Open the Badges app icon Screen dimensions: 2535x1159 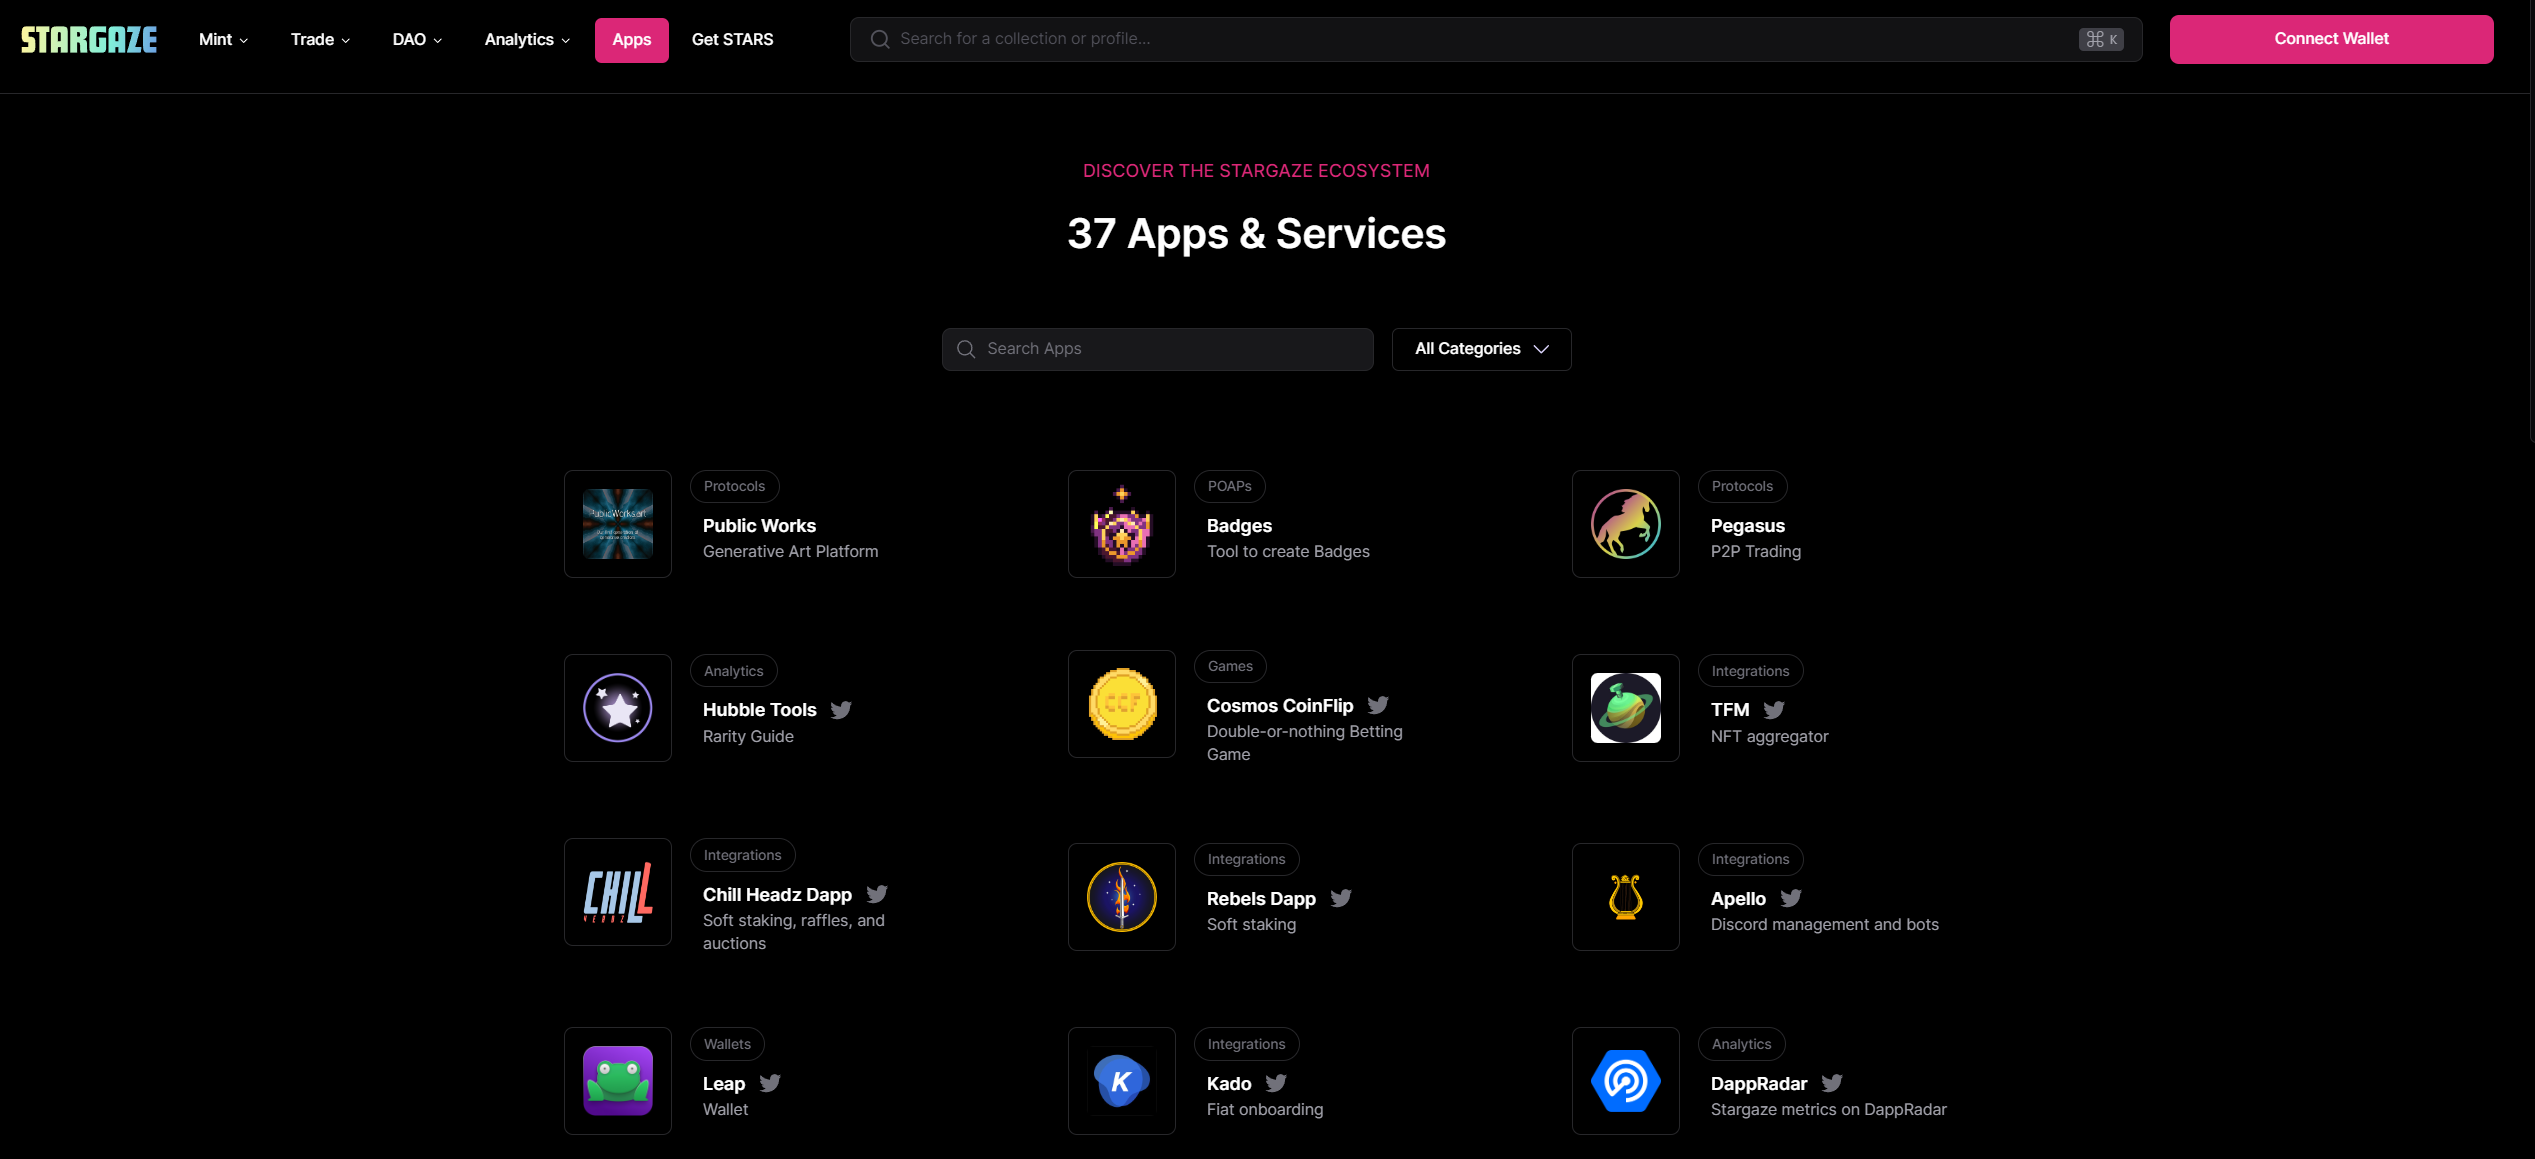pos(1122,524)
